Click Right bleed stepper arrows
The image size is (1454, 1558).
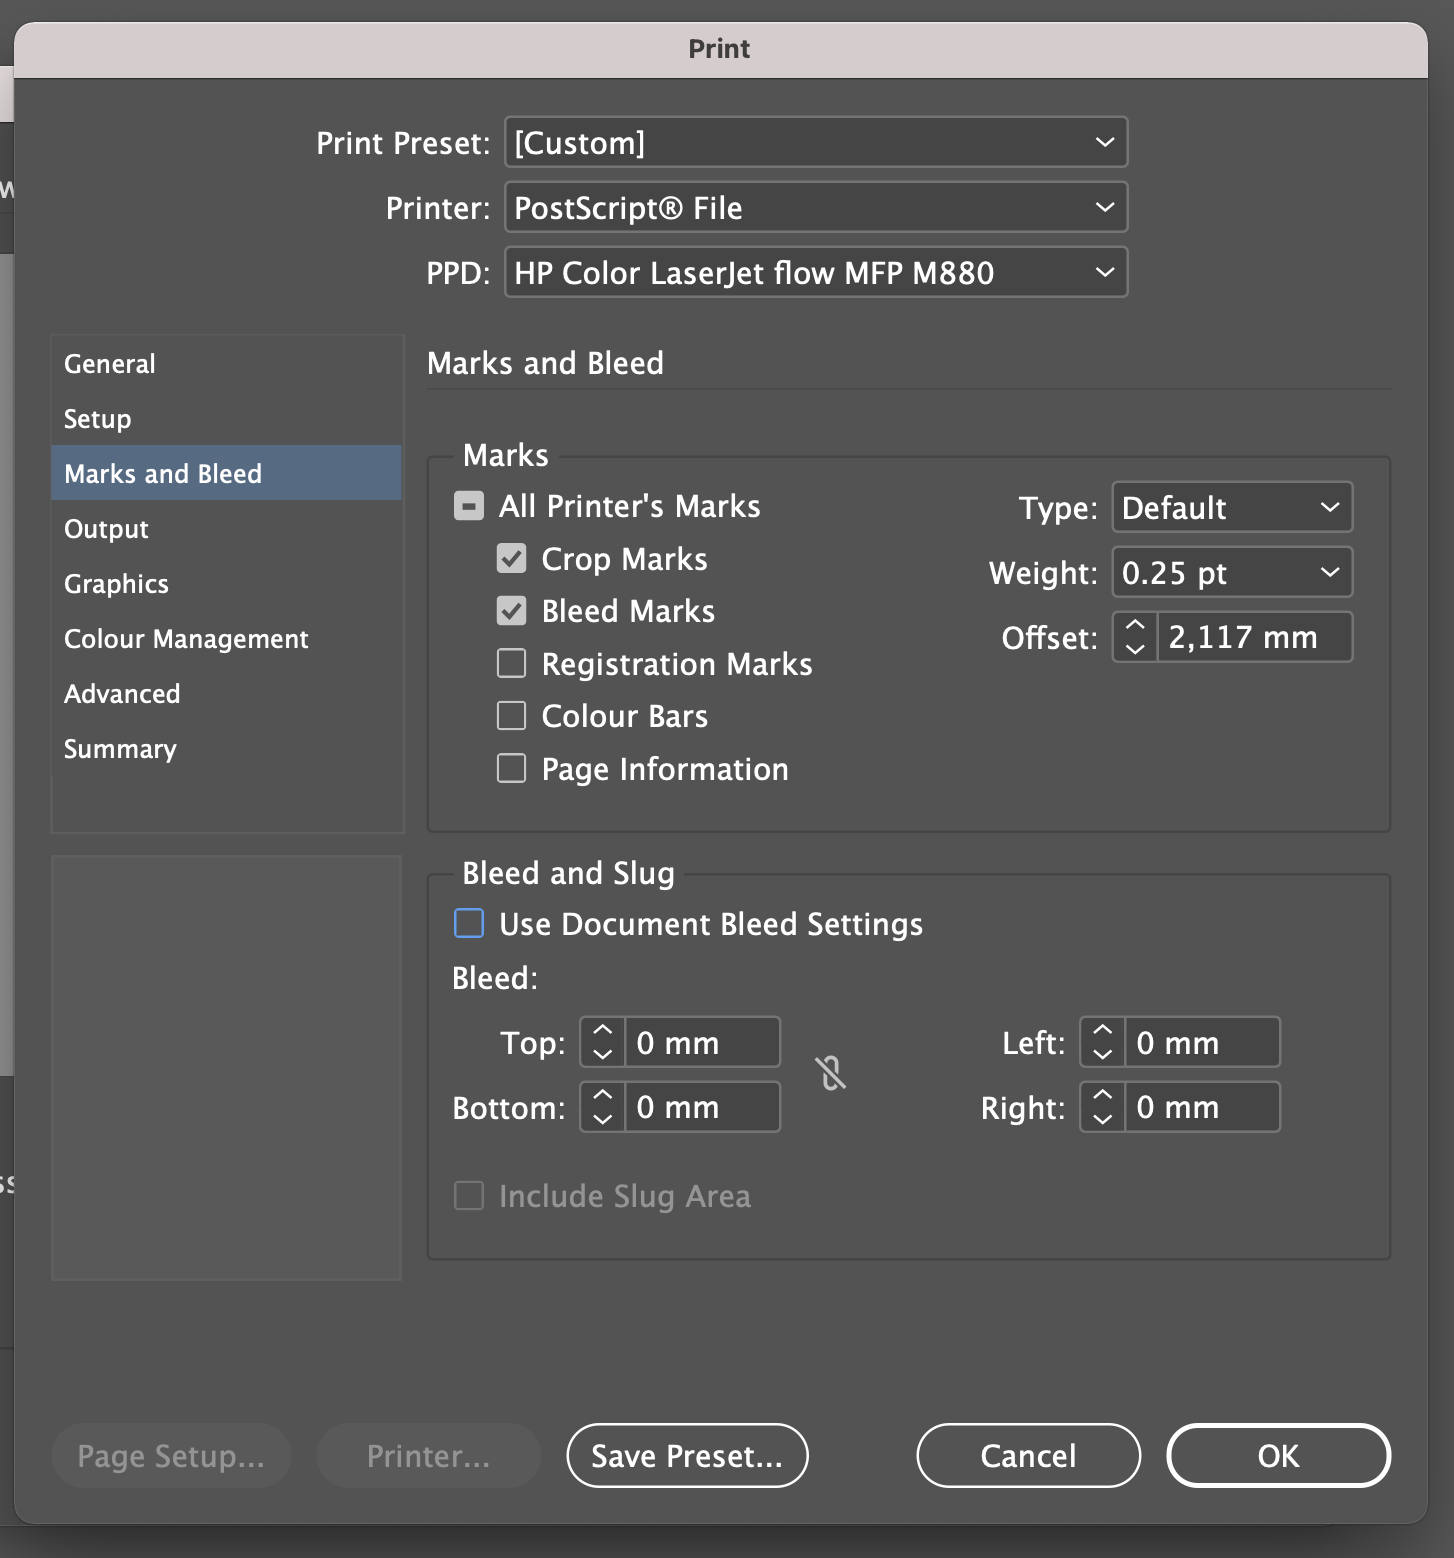[1102, 1107]
